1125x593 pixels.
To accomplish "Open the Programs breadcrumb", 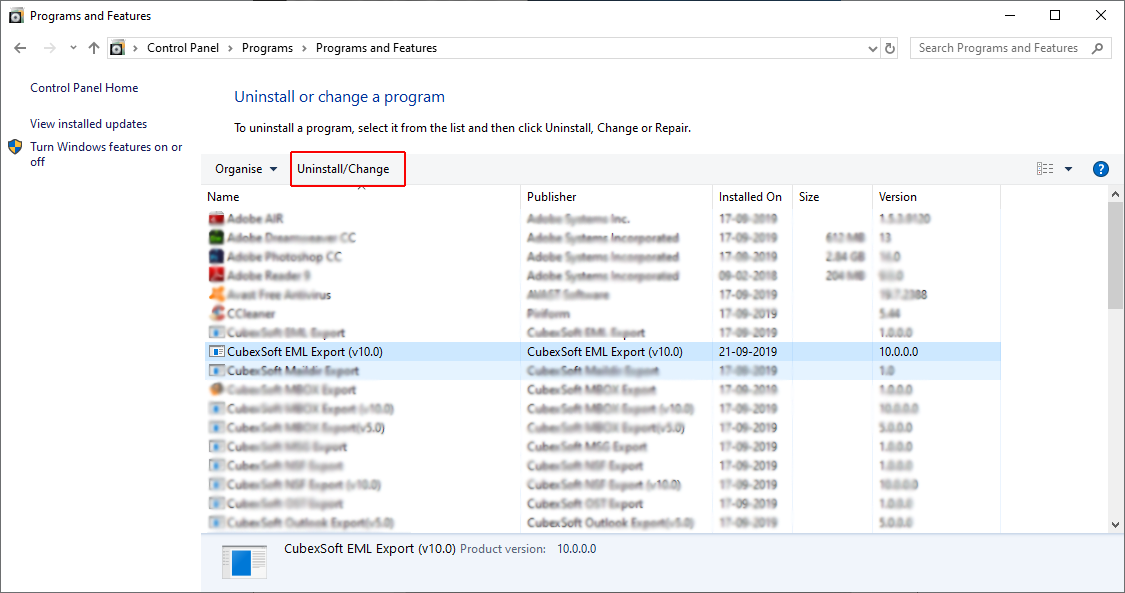I will 267,48.
